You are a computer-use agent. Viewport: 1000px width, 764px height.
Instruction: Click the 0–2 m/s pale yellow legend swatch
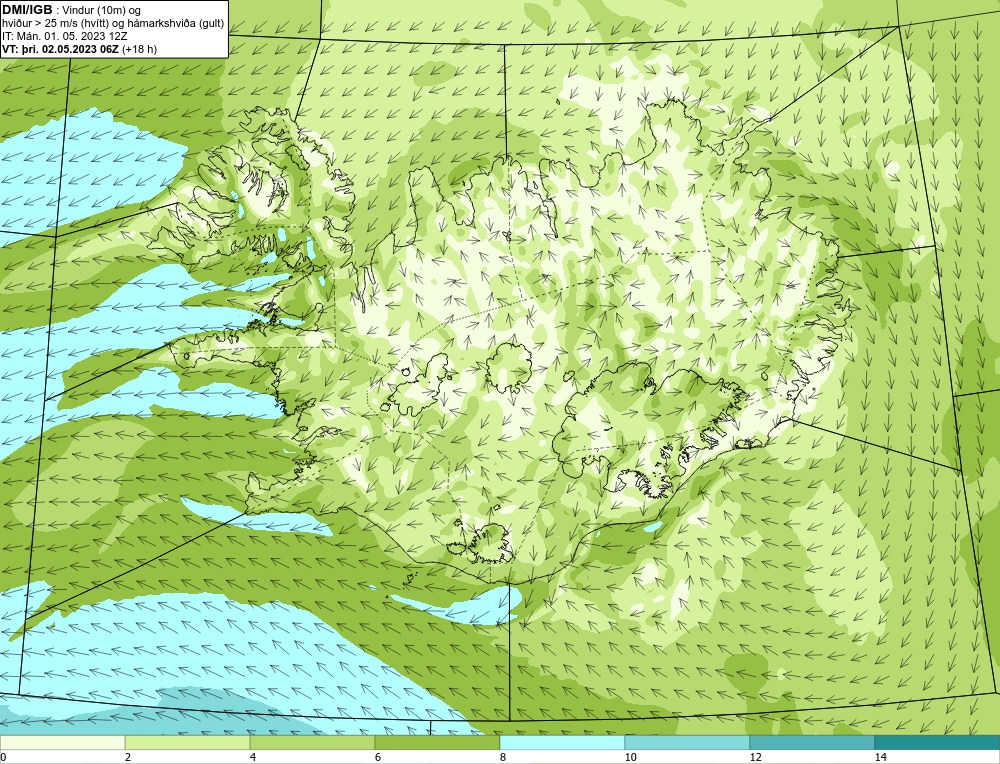[x=62, y=742]
